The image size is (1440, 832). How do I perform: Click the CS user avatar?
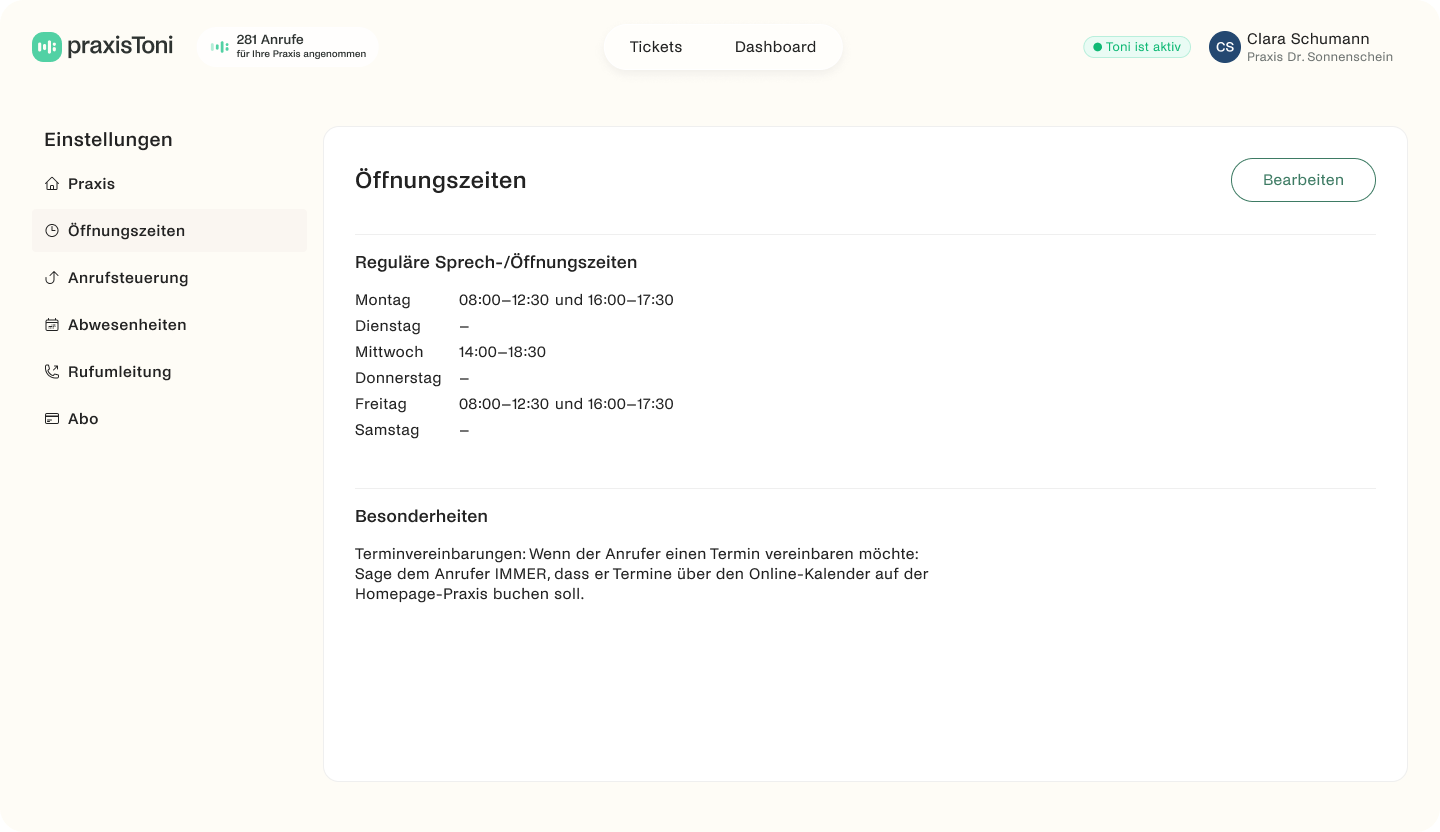(x=1224, y=47)
